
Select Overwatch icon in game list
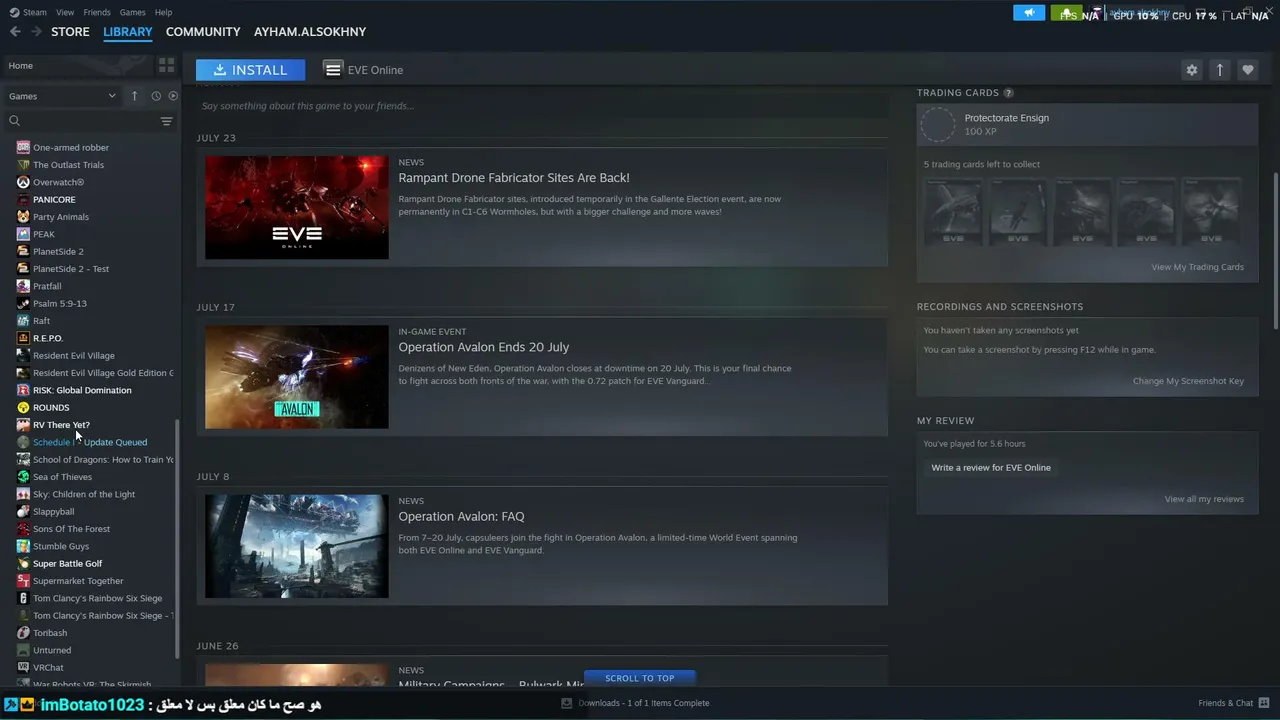23,182
